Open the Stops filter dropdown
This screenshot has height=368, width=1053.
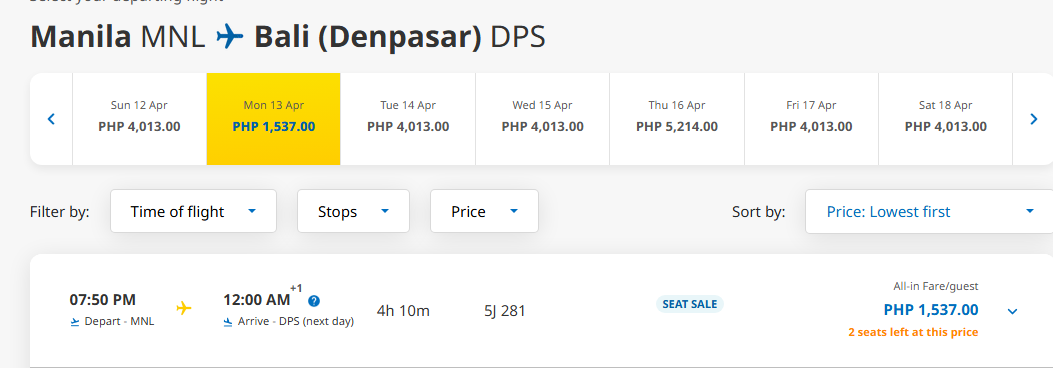pos(353,212)
